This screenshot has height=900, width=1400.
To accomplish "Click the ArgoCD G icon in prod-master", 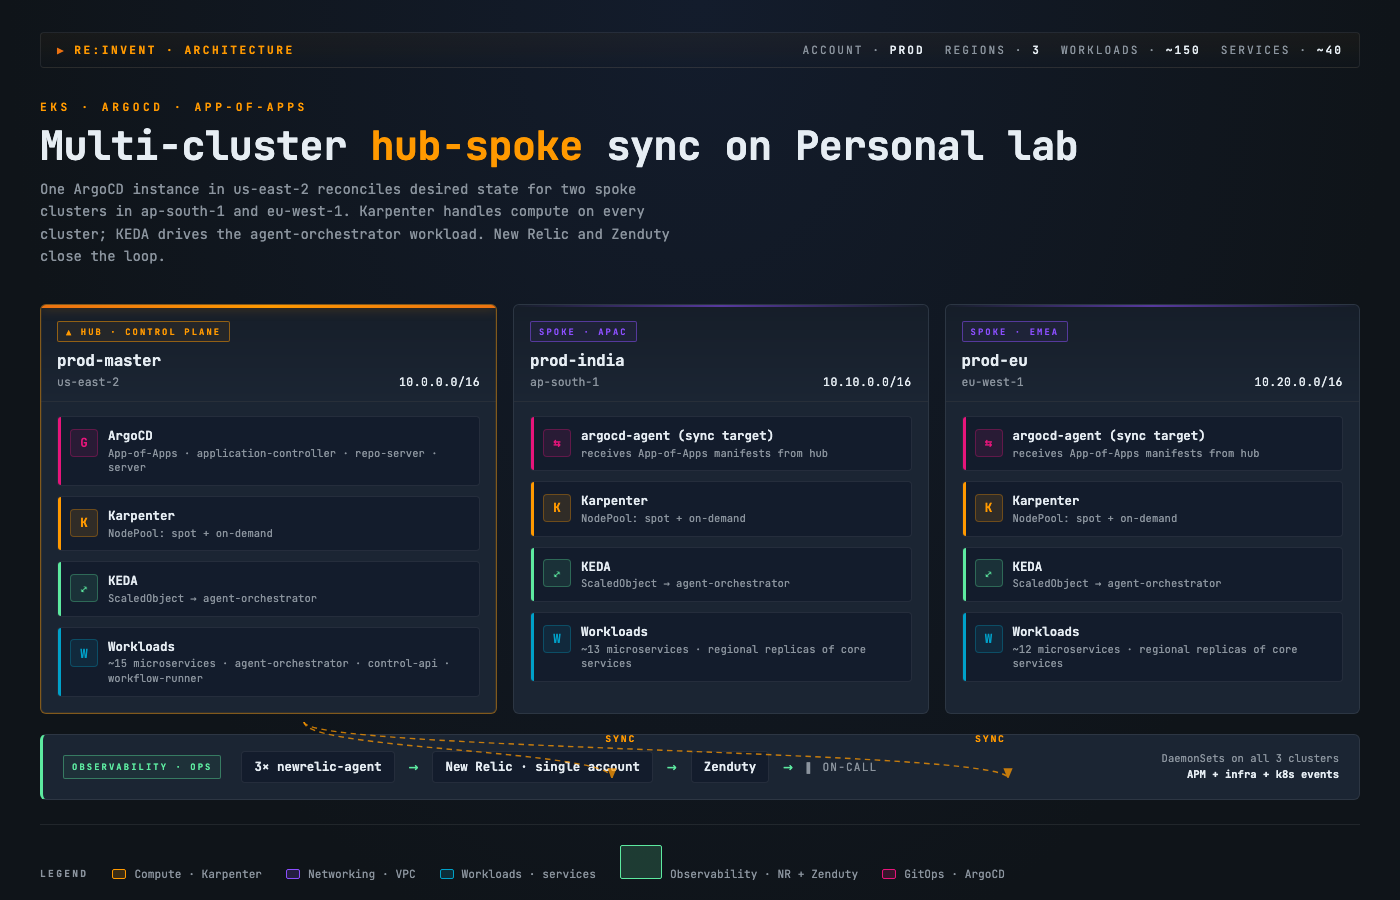I will [x=84, y=443].
